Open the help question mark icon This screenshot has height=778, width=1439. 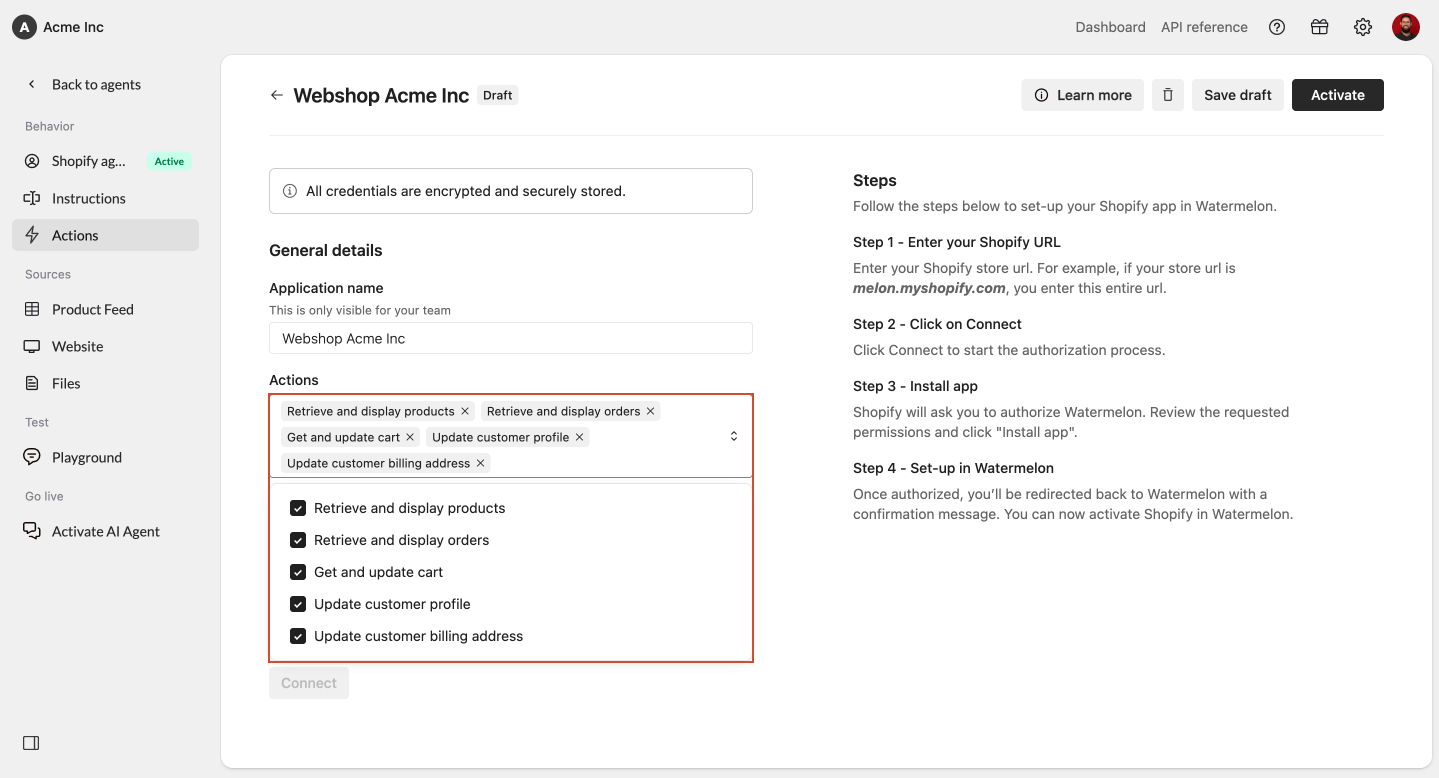(1277, 27)
